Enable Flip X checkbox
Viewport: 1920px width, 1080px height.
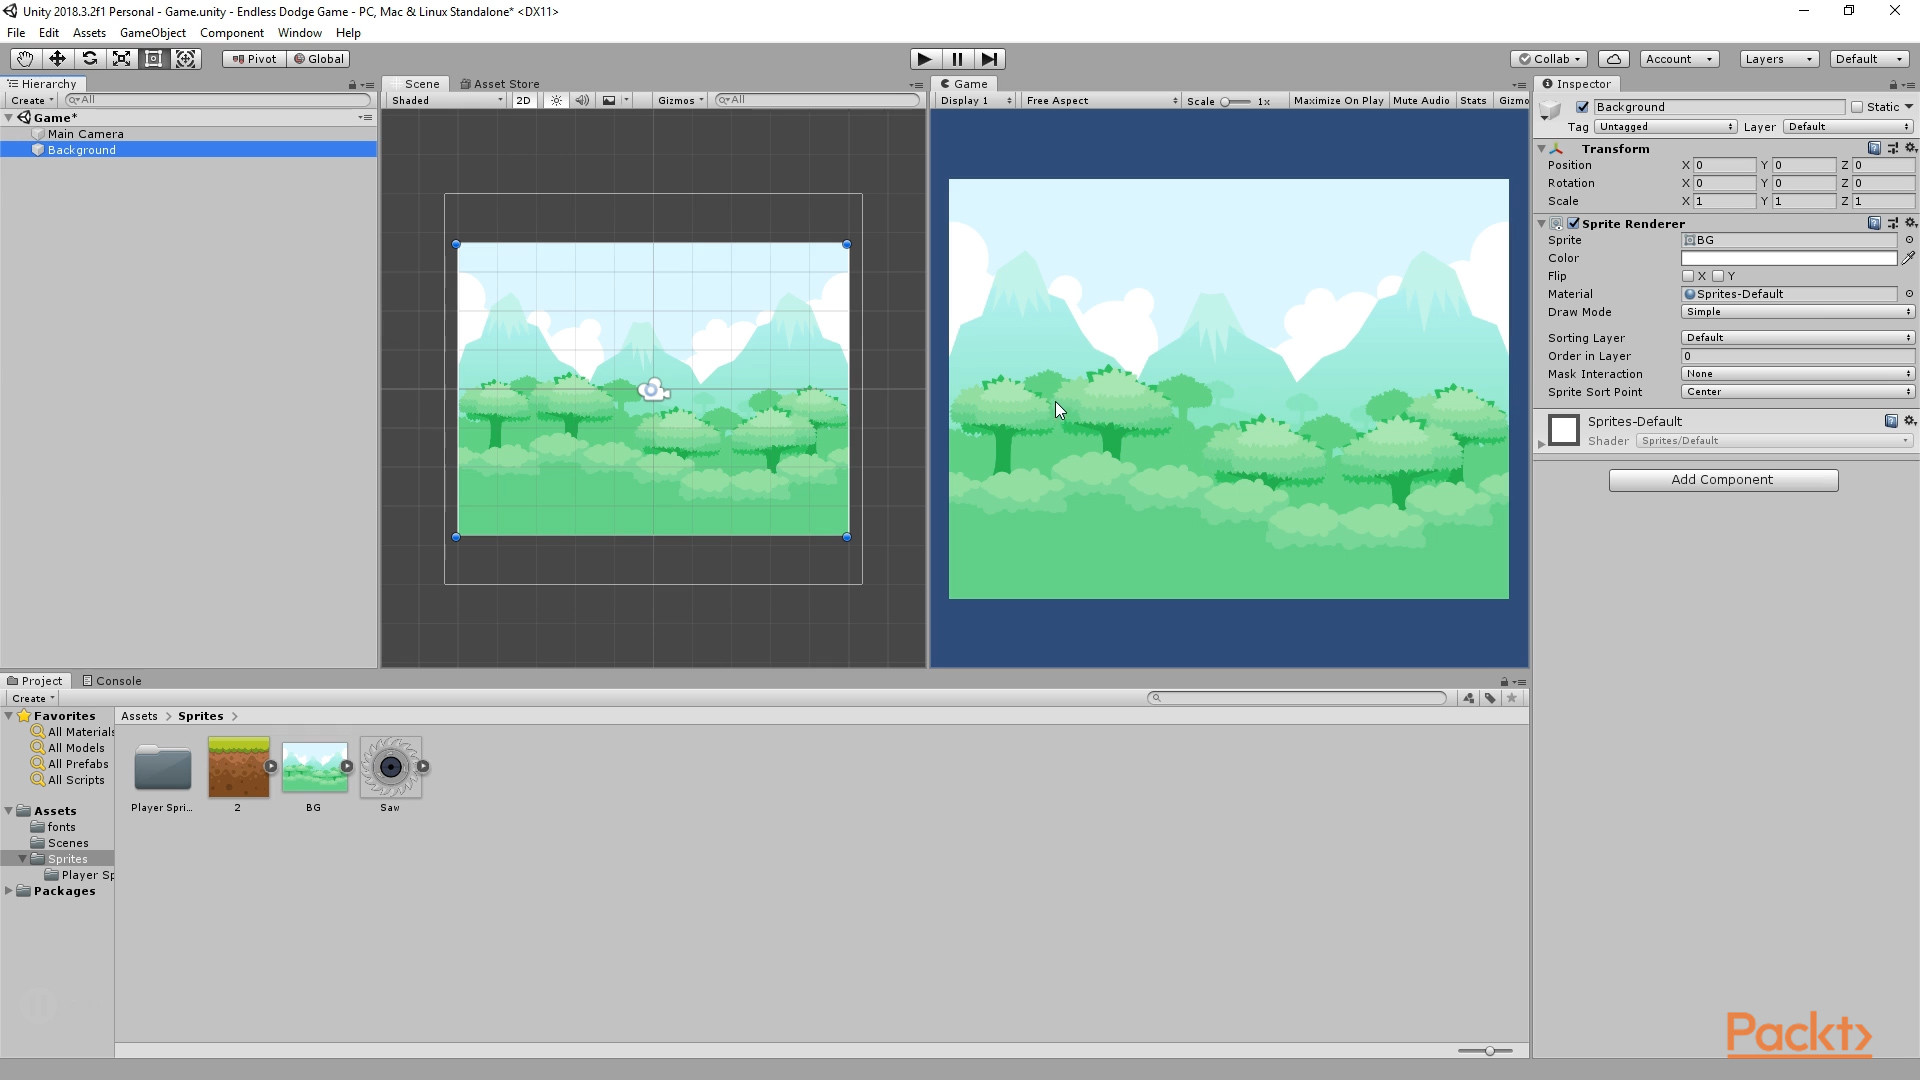1688,276
